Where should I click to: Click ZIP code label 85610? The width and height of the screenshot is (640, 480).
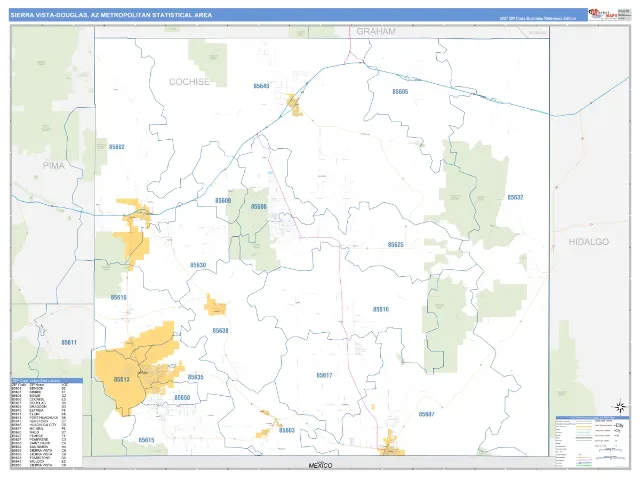[x=381, y=309]
